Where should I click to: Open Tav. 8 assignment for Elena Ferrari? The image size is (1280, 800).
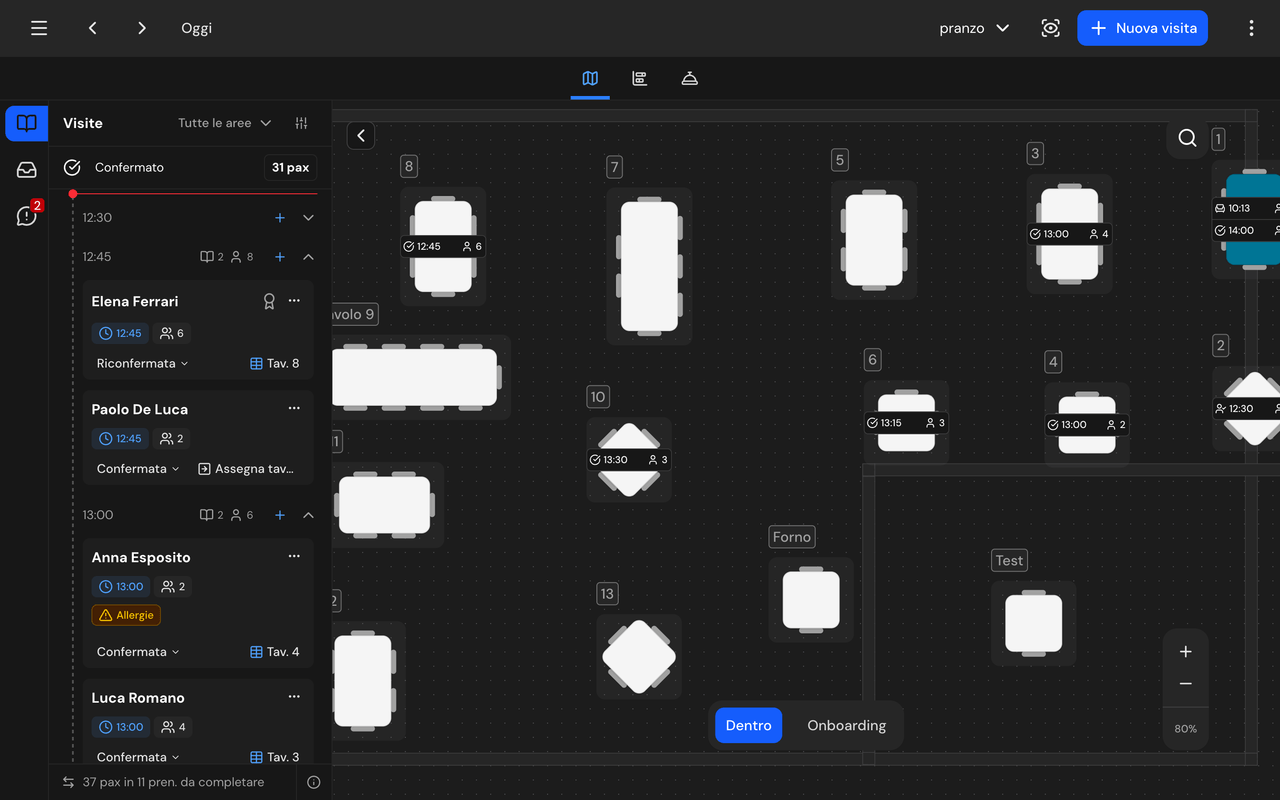tap(275, 363)
